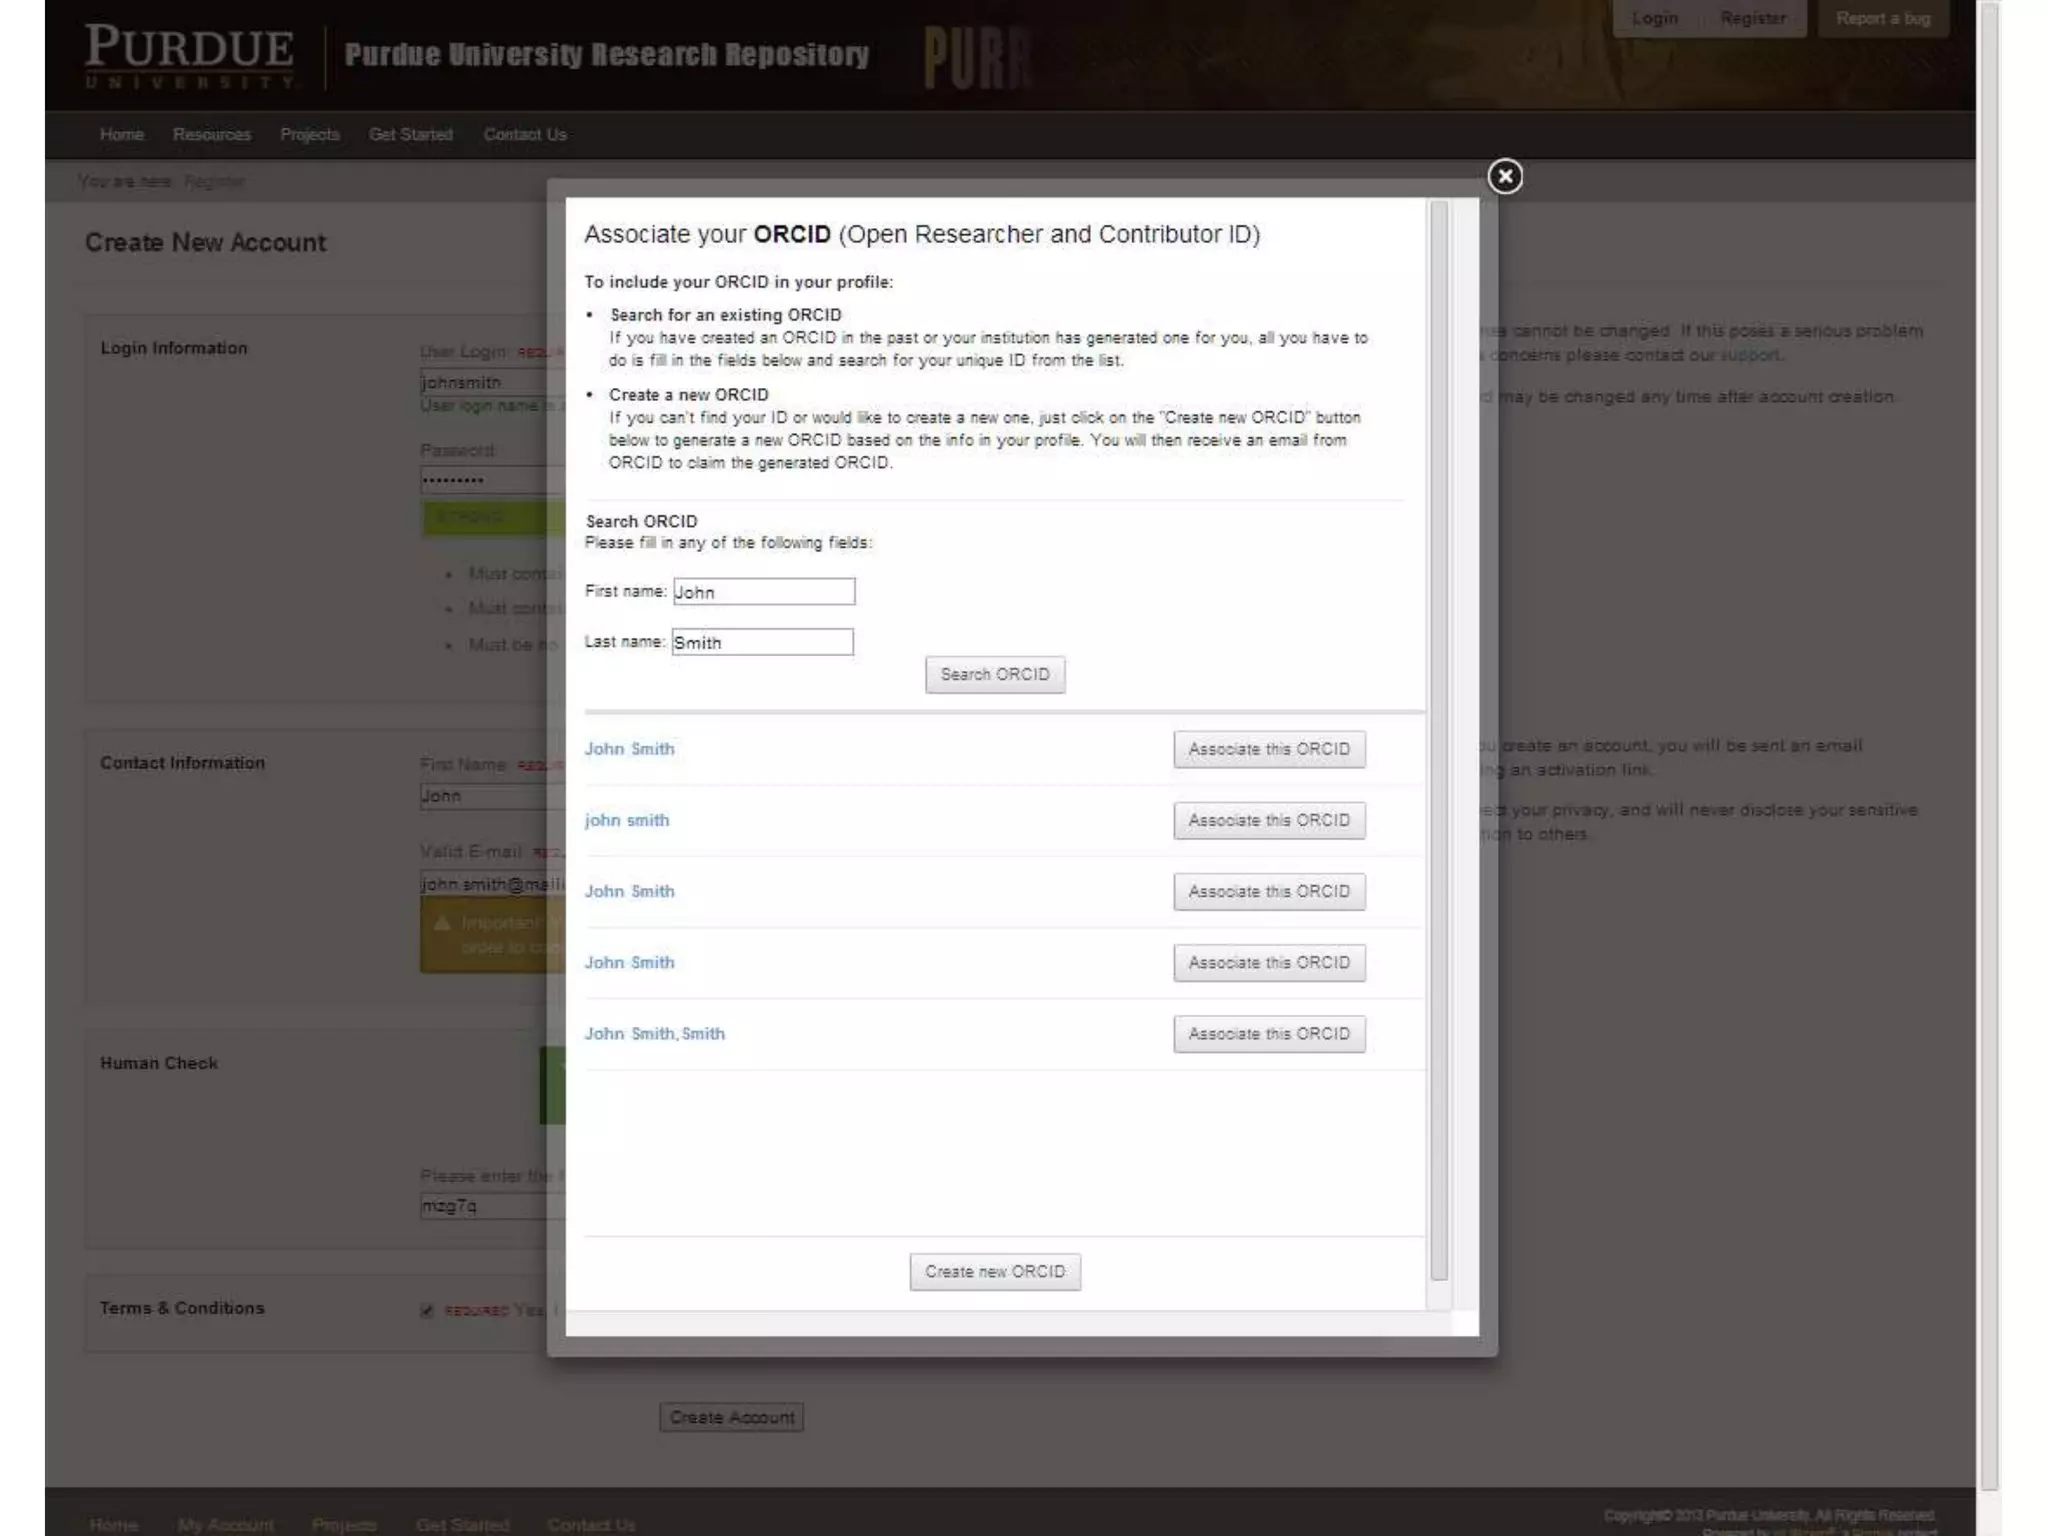Click the Login tab at top right
Viewport: 2048px width, 1536px height.
click(x=1654, y=18)
